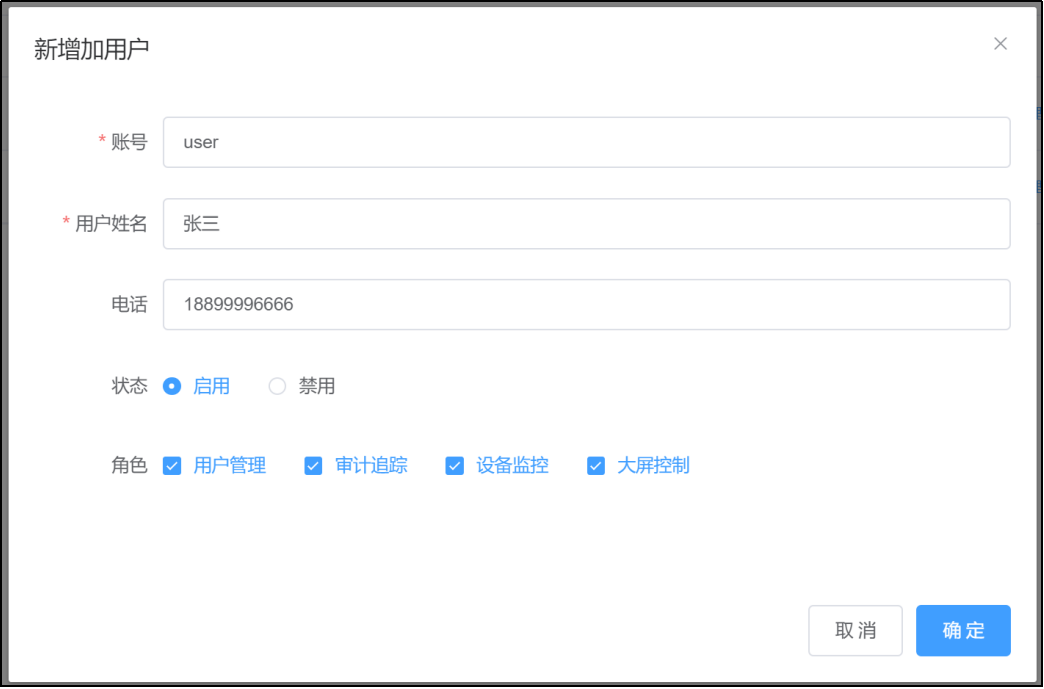Uncheck the 大屏控制 role checkbox
The image size is (1044, 689).
596,466
